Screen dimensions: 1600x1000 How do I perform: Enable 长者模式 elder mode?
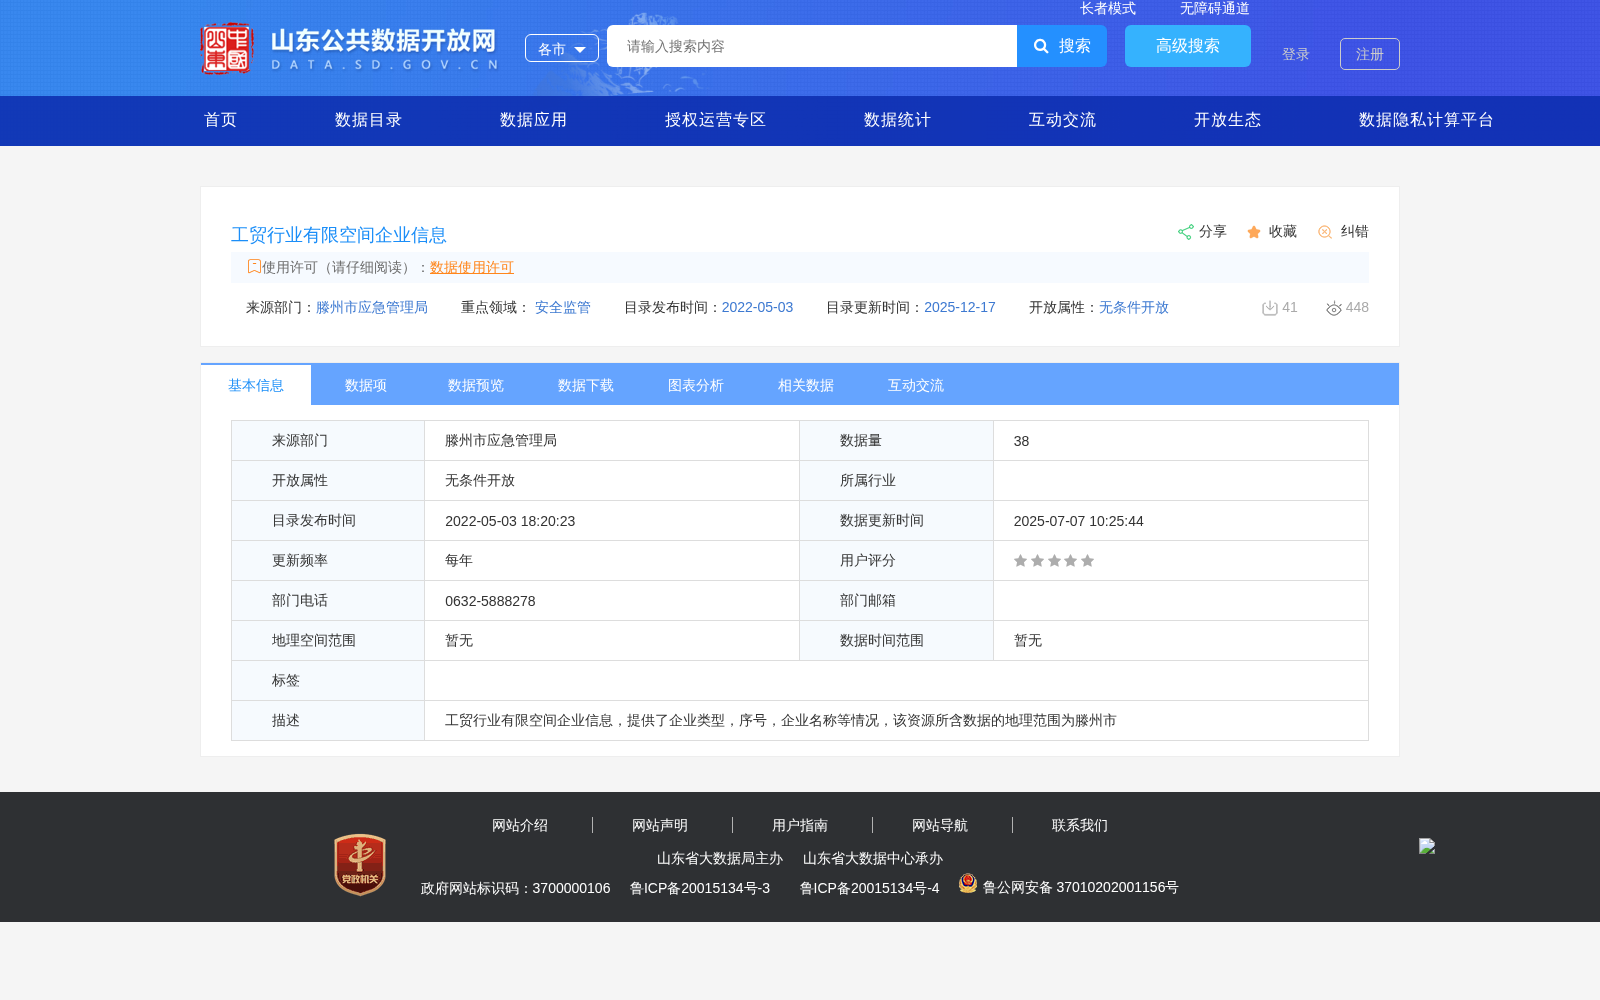tap(1108, 8)
